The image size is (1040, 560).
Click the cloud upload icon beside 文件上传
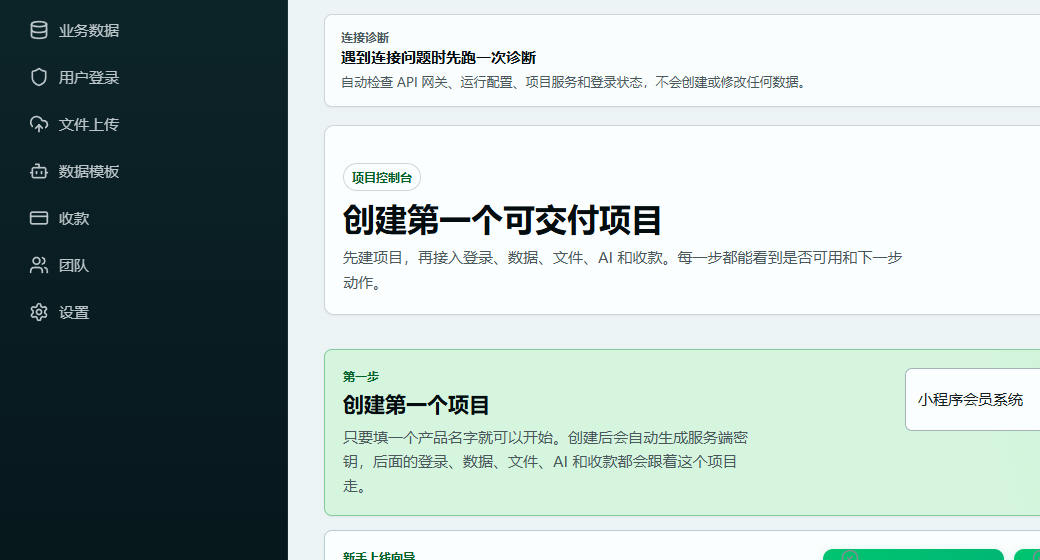[x=38, y=125]
